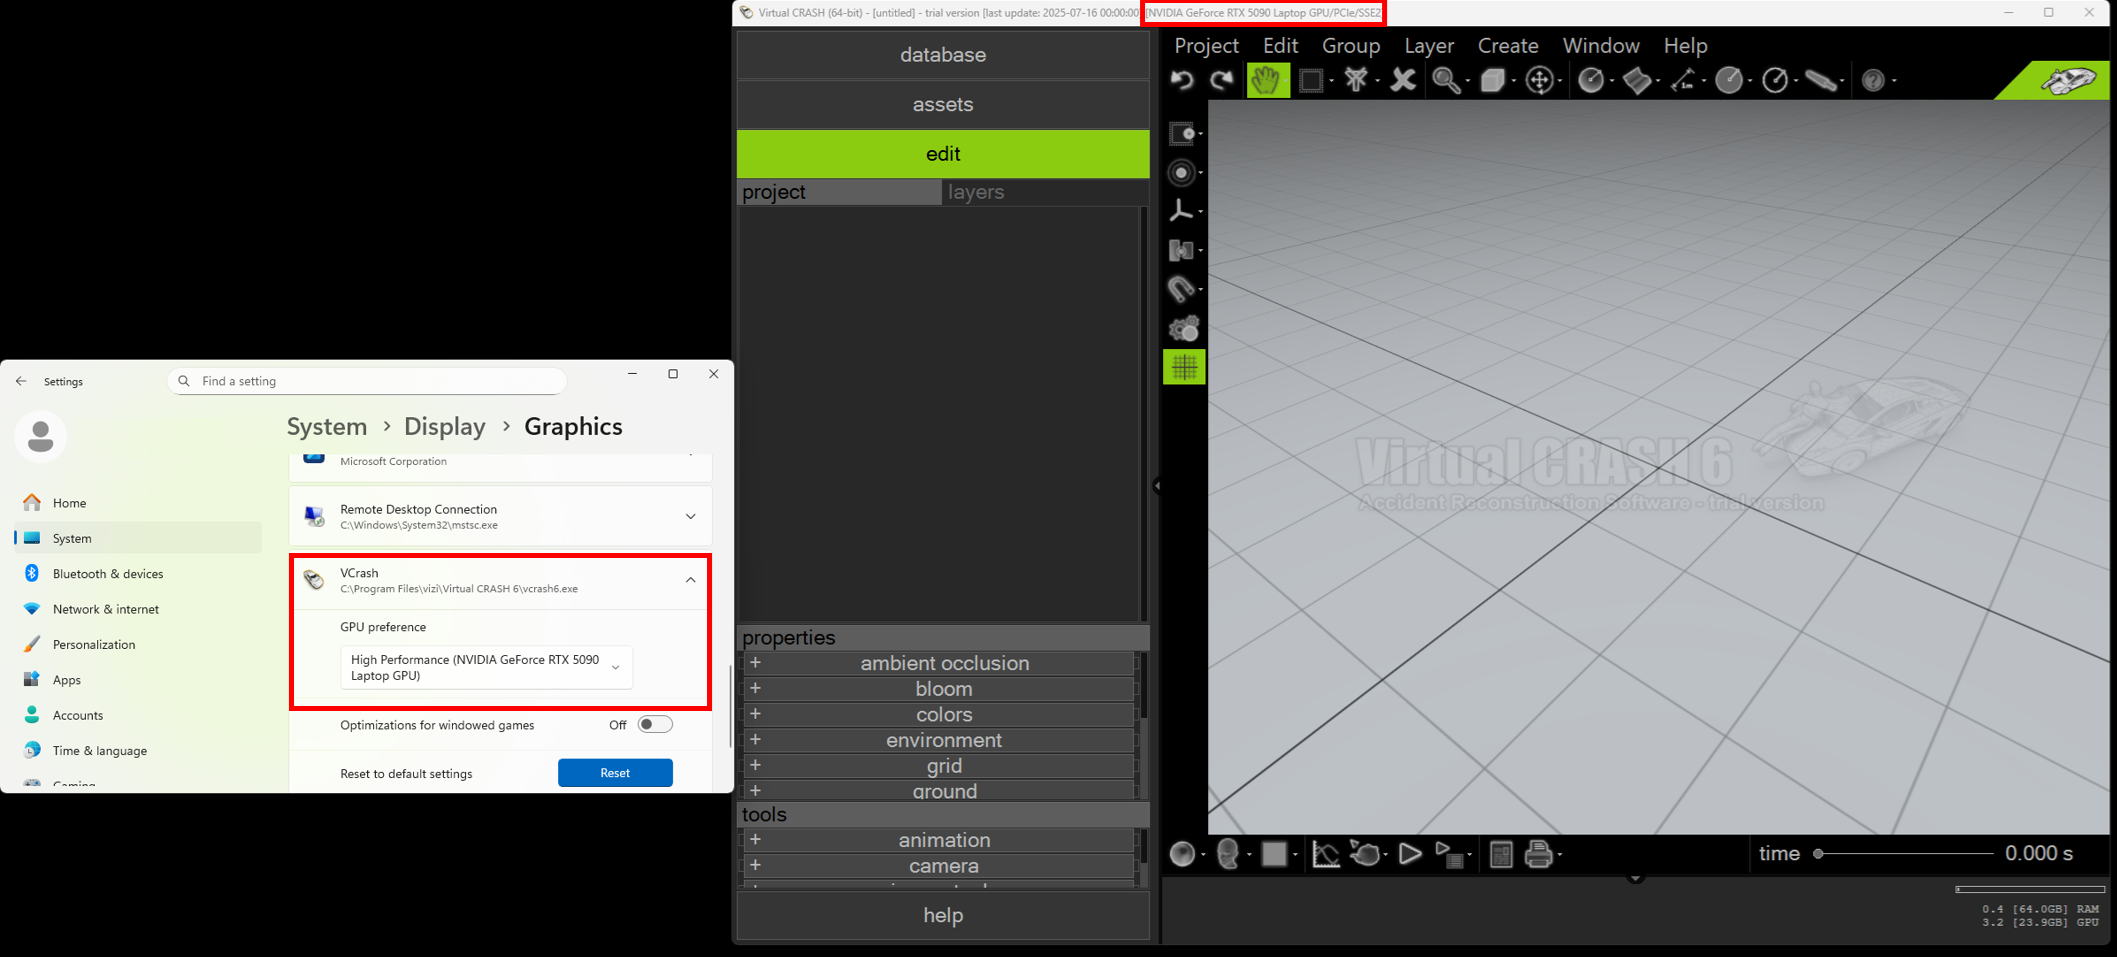Open Personalization in Settings sidebar

[138, 645]
